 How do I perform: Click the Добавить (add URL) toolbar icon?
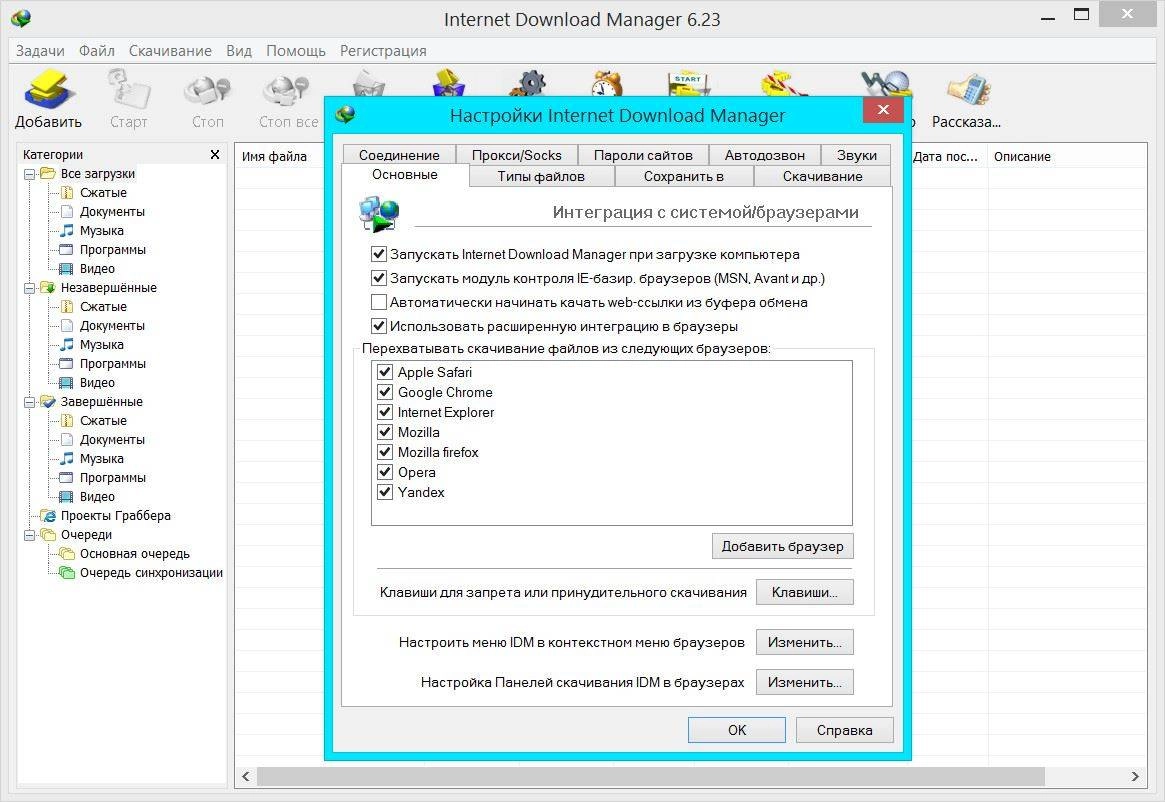(50, 89)
